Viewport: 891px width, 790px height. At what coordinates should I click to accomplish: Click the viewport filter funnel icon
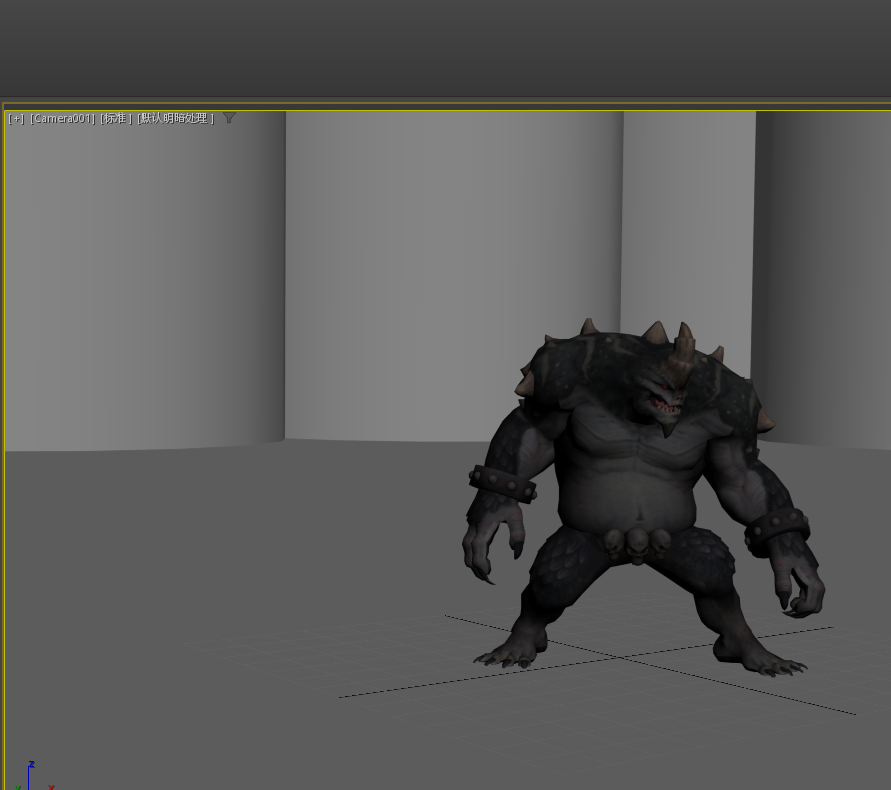229,118
